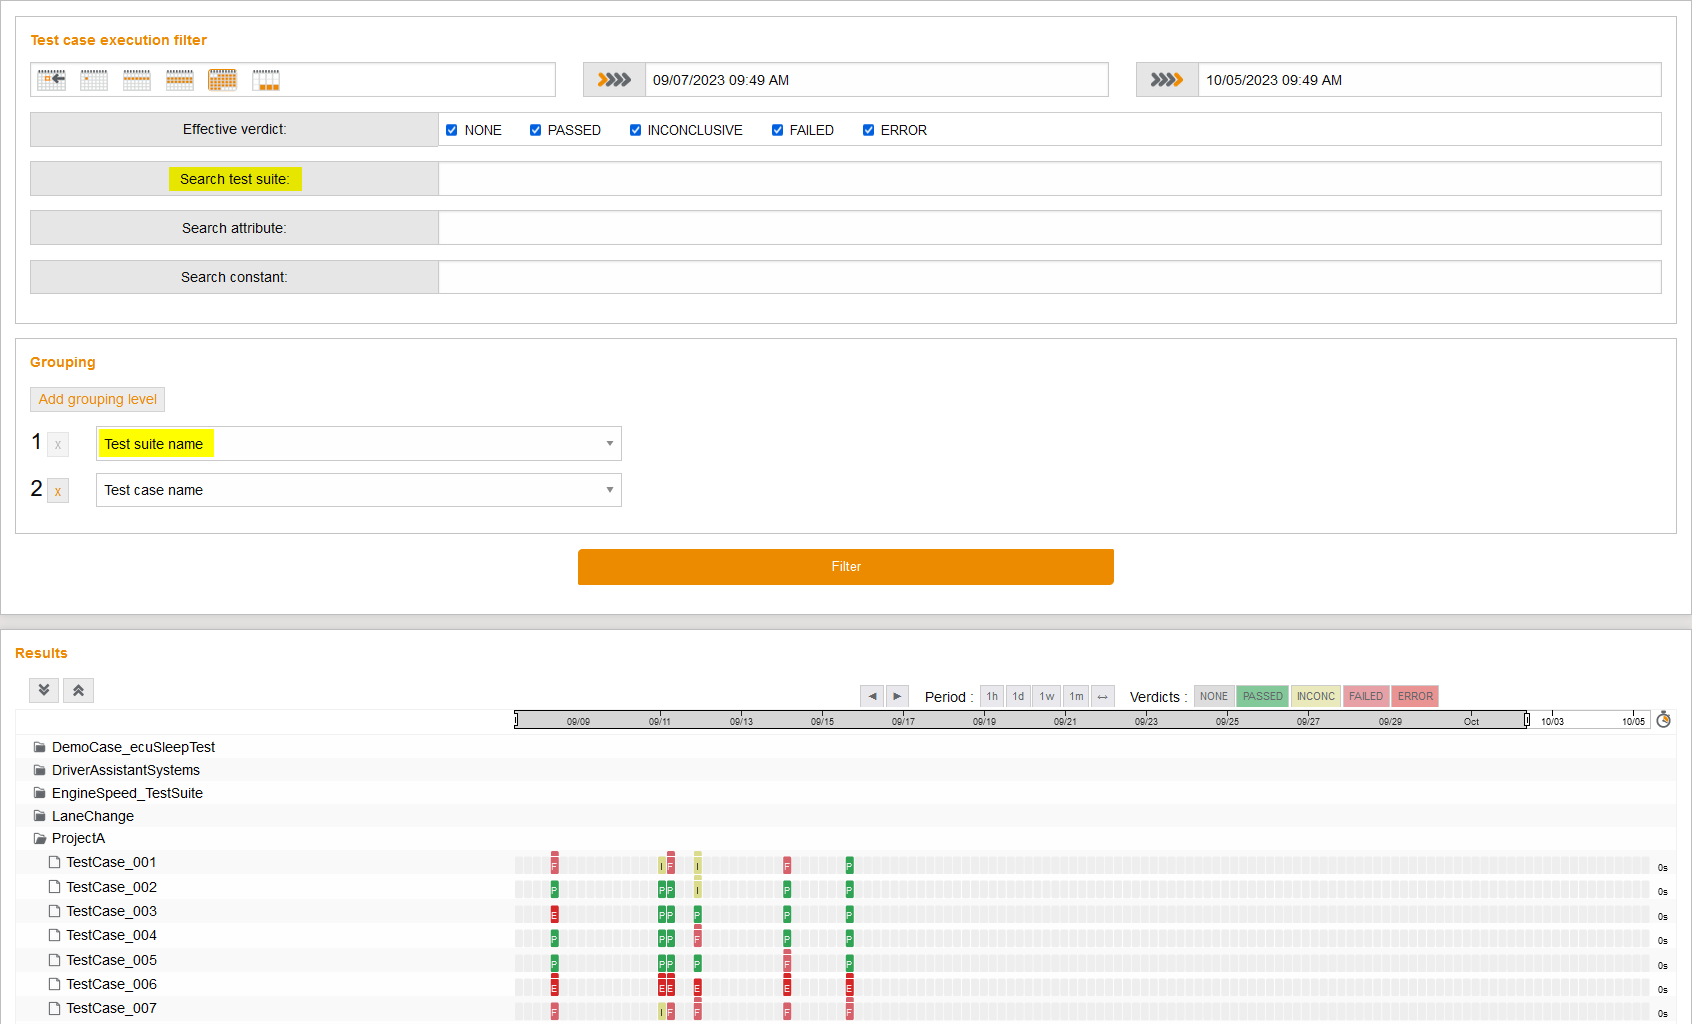Screen dimensions: 1692x1024
Task: Expand the ProjectA folder in results
Action: coord(78,838)
